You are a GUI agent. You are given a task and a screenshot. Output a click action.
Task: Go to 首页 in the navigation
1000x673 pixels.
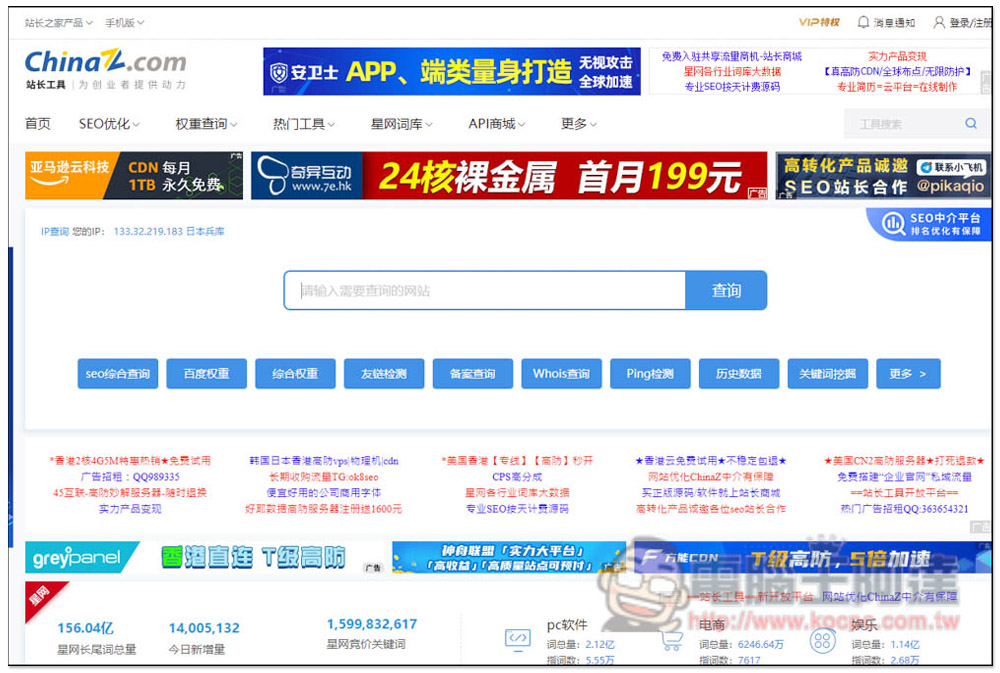[x=38, y=124]
